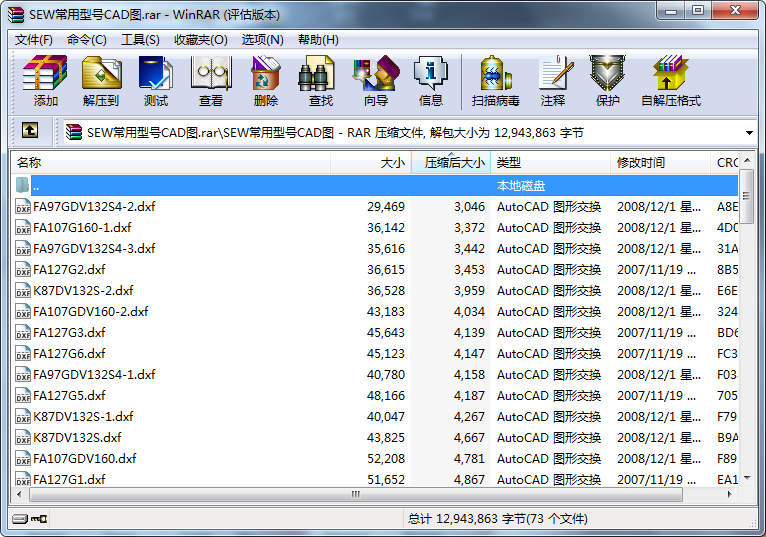
Task: Click size value 52,208
Action: (386, 459)
